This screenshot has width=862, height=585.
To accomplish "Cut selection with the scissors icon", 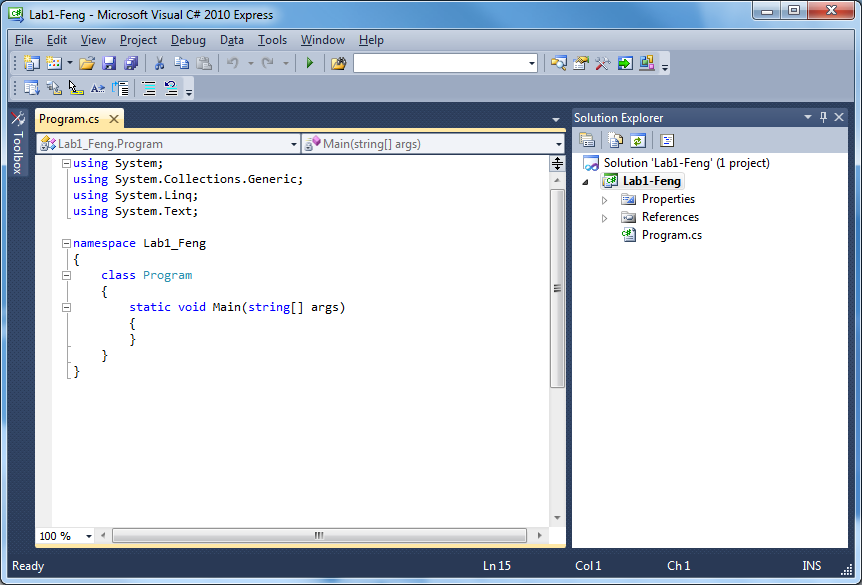I will 159,63.
